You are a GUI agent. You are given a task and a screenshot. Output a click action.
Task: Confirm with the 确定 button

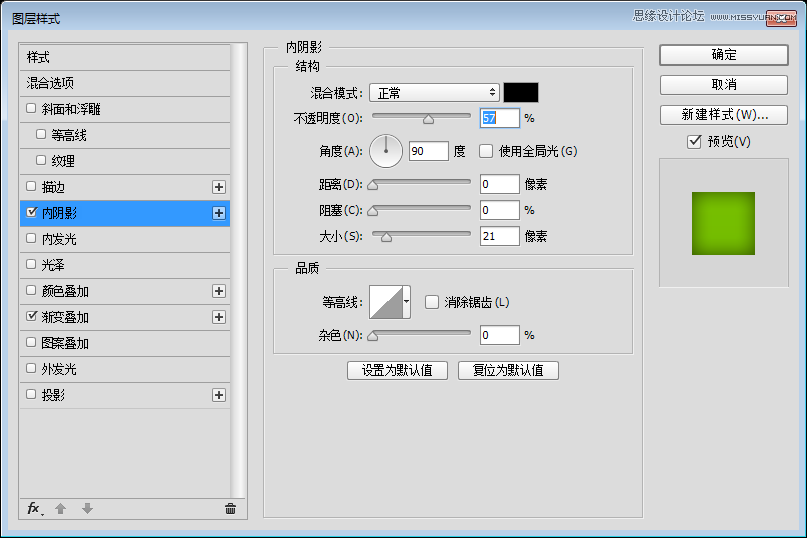point(724,55)
